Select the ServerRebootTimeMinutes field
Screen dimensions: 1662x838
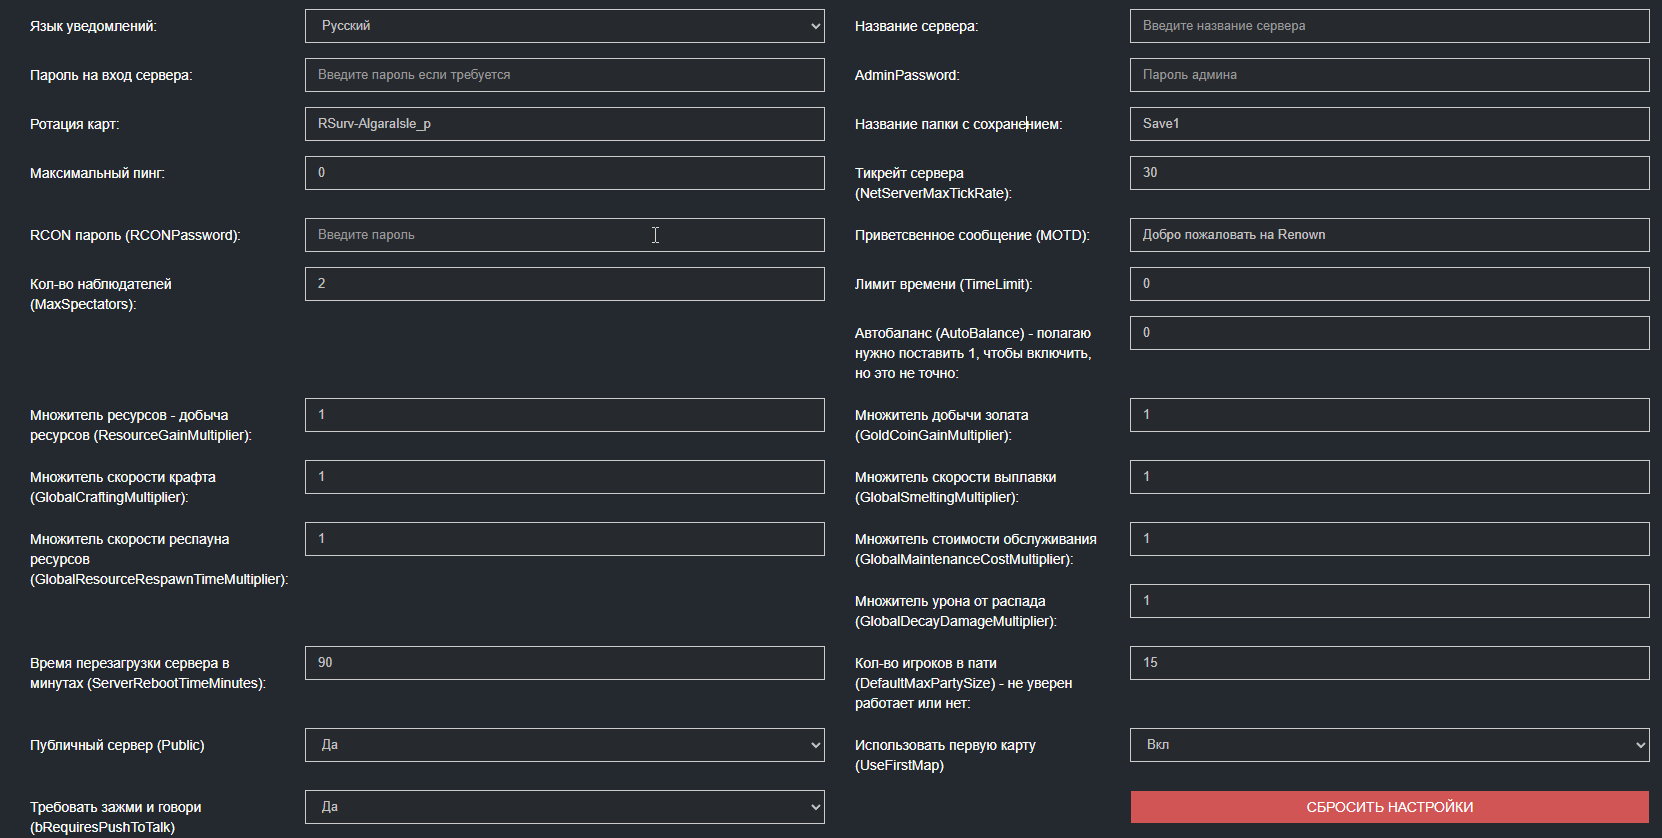[564, 663]
